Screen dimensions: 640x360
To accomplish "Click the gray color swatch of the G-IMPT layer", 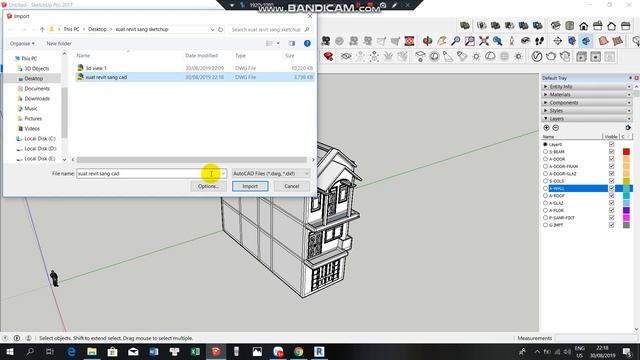I will tap(626, 225).
